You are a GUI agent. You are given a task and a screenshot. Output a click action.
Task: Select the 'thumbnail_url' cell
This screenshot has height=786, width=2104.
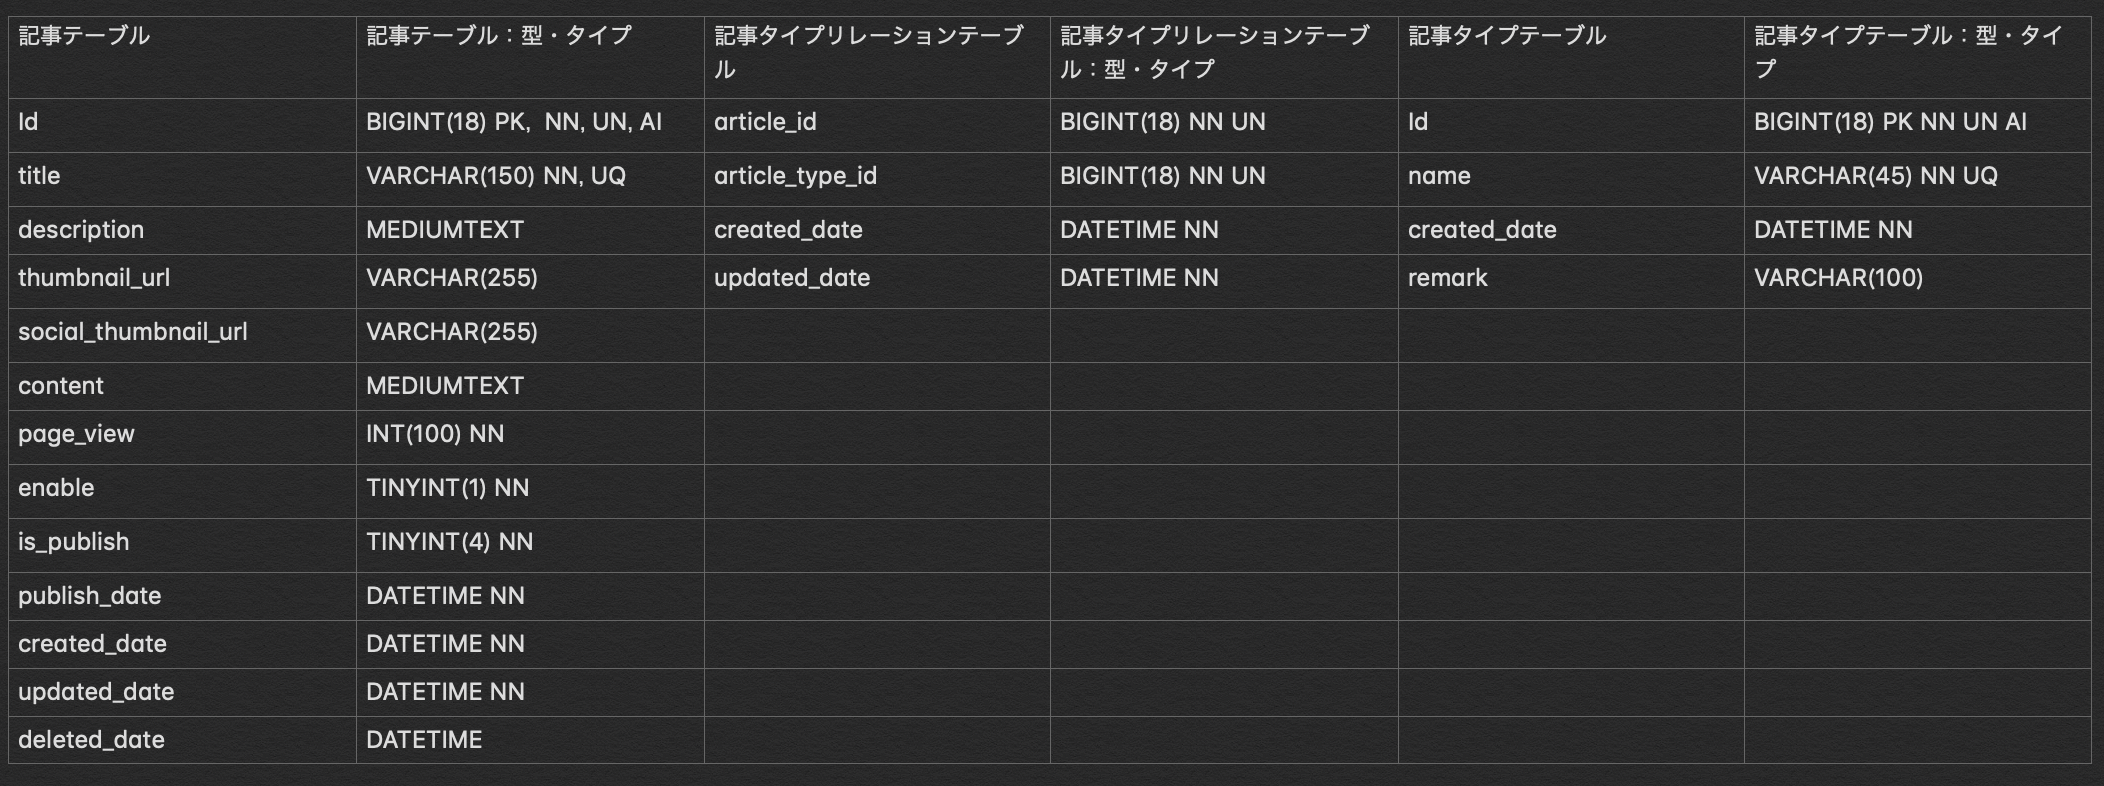click(182, 281)
